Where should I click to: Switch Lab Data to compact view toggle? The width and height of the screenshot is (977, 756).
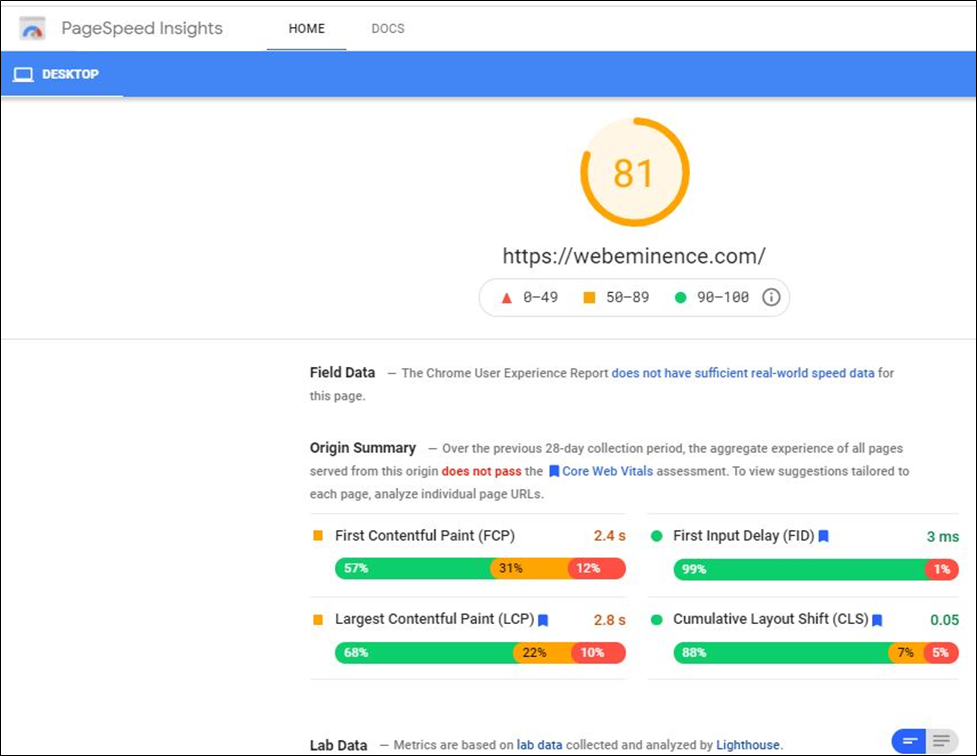click(x=909, y=741)
